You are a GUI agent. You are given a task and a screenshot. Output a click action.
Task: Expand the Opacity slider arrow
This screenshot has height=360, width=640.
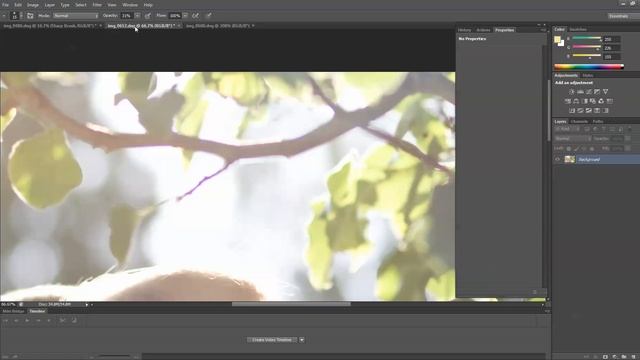click(137, 16)
